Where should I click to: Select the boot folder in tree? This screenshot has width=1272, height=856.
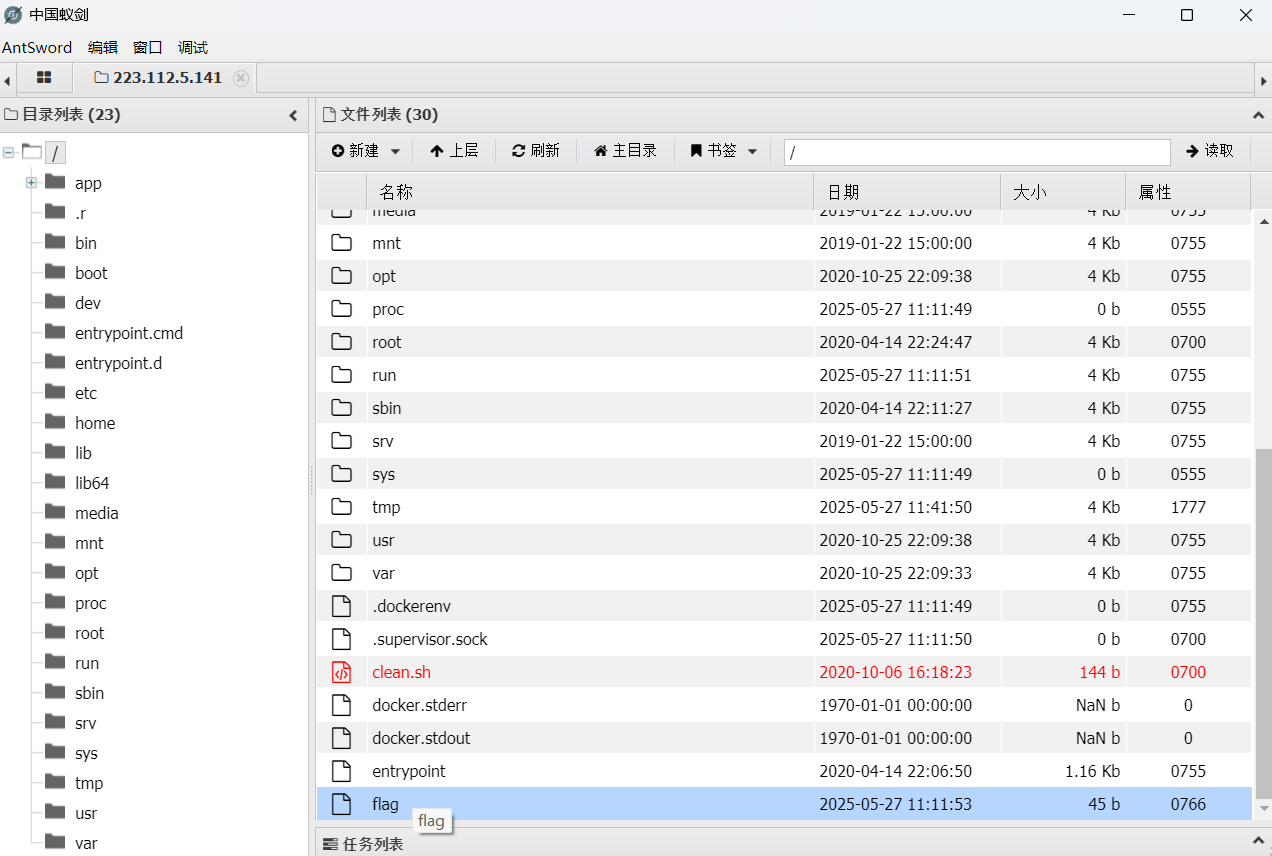91,273
